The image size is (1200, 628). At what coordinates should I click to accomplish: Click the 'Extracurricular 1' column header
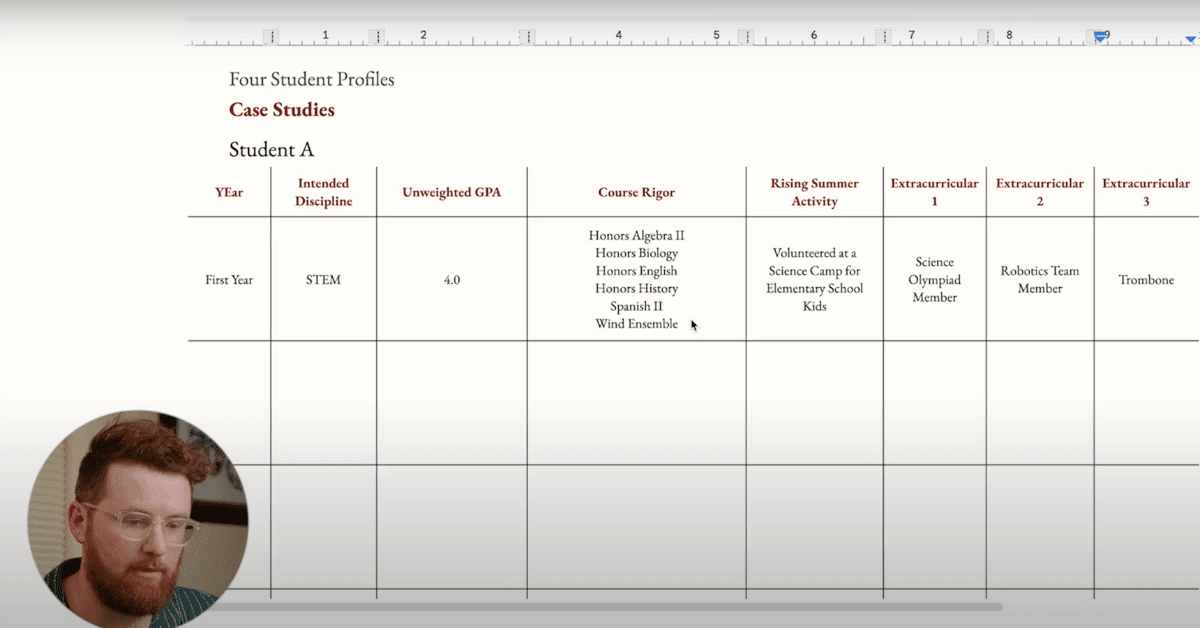pos(935,192)
